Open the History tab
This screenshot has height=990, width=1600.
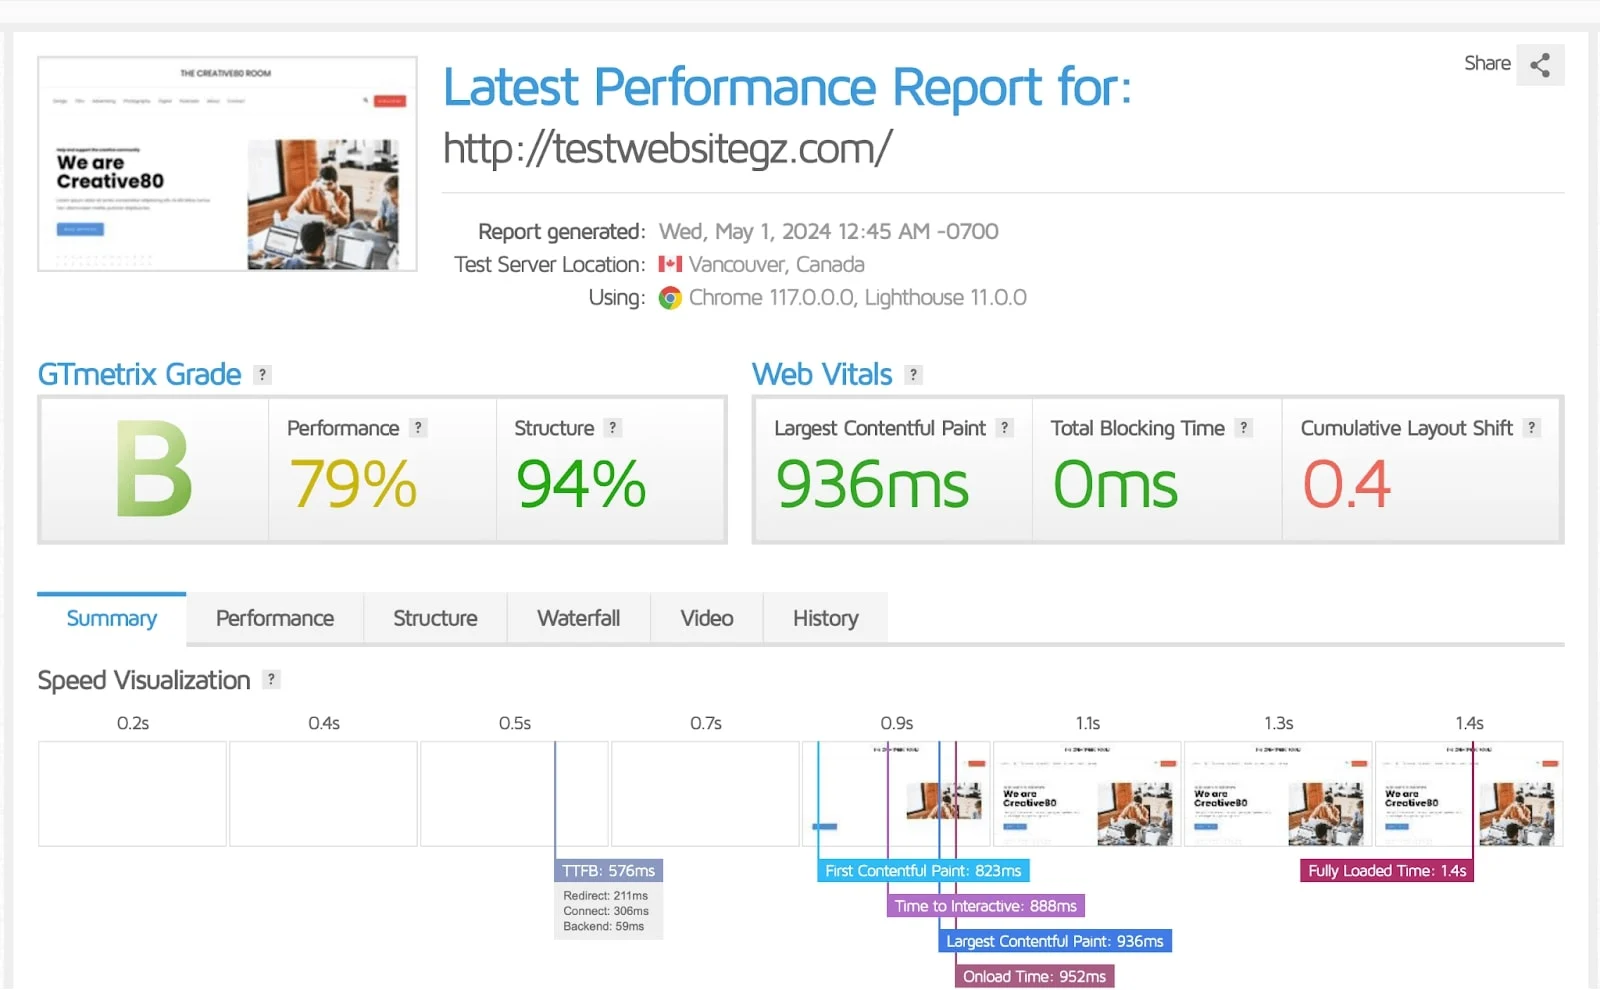pyautogui.click(x=825, y=618)
